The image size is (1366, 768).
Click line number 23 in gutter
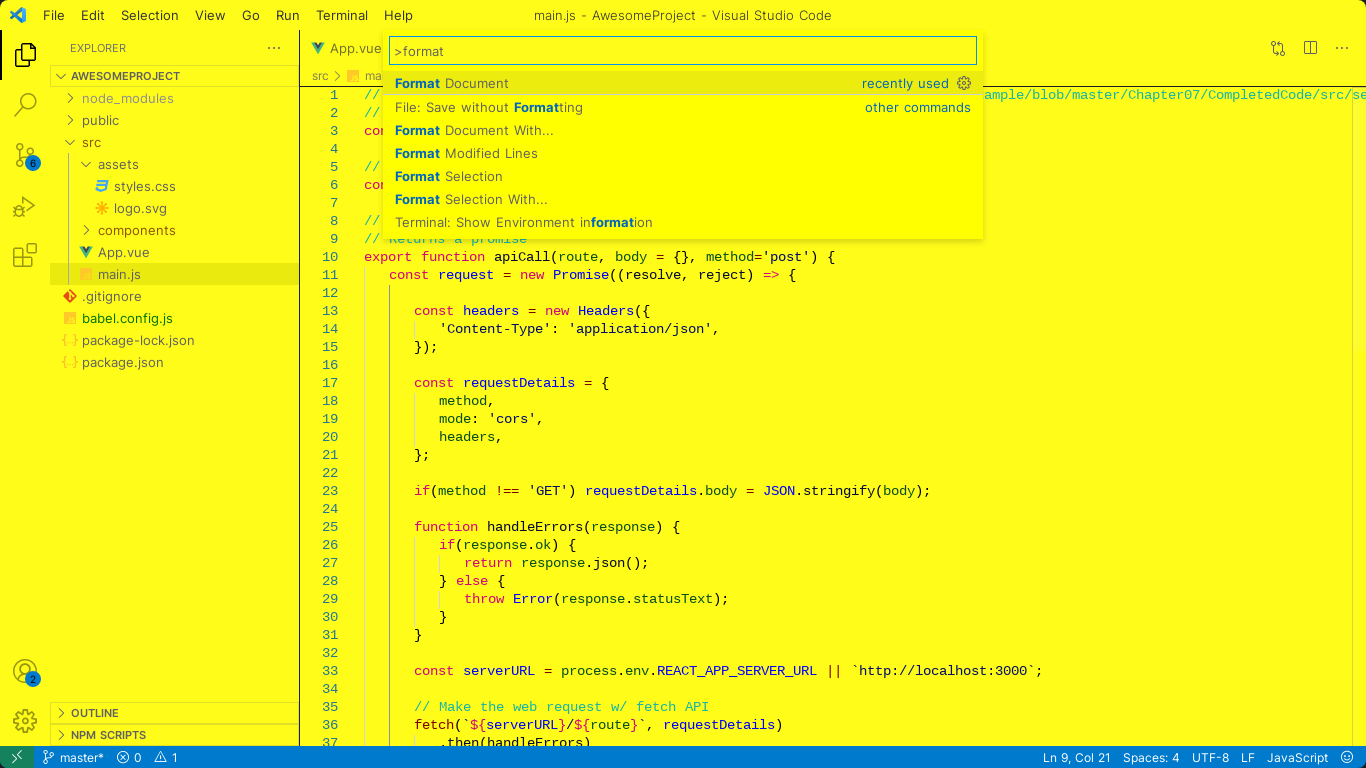tap(330, 491)
